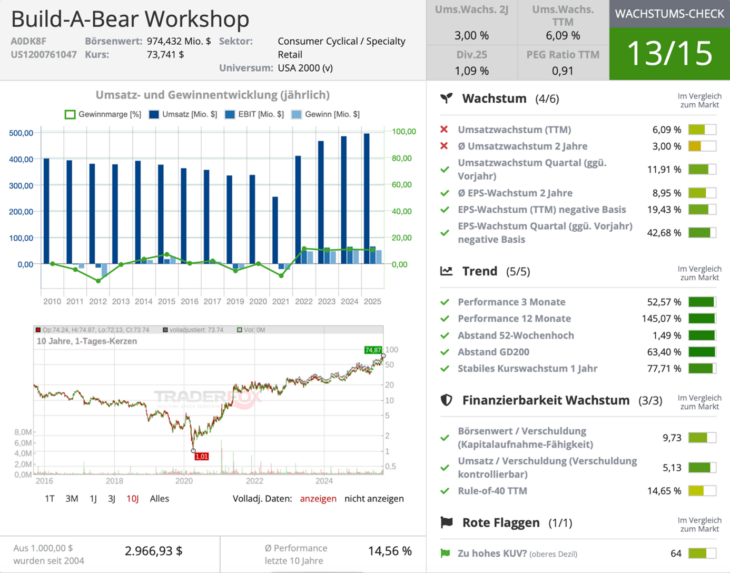Image resolution: width=730 pixels, height=573 pixels.
Task: Click checkmark beside Performance 3 Monate
Action: click(x=445, y=302)
